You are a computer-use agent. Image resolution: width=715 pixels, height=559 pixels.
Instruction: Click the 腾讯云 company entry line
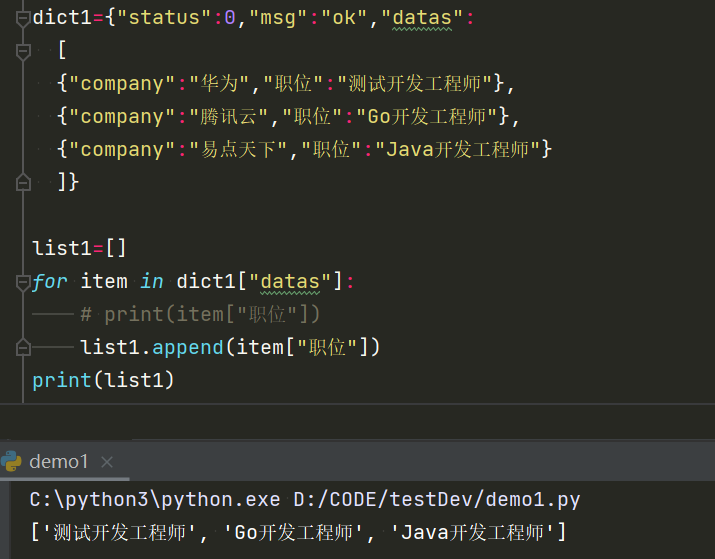[288, 117]
